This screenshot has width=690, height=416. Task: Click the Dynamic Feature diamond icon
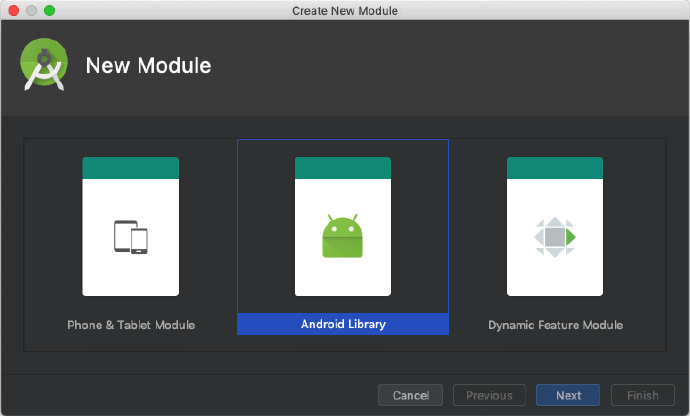tap(555, 237)
